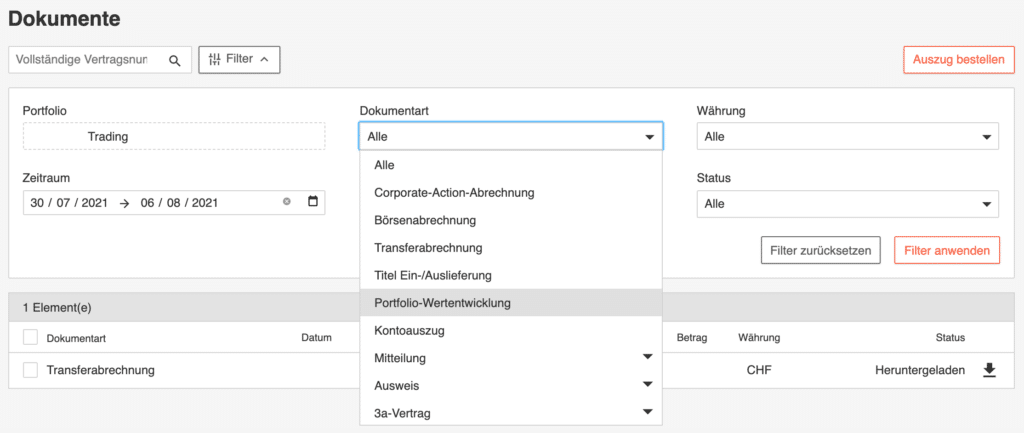The width and height of the screenshot is (1024, 433).
Task: Click Auszug bestellen button
Action: pyautogui.click(x=959, y=59)
